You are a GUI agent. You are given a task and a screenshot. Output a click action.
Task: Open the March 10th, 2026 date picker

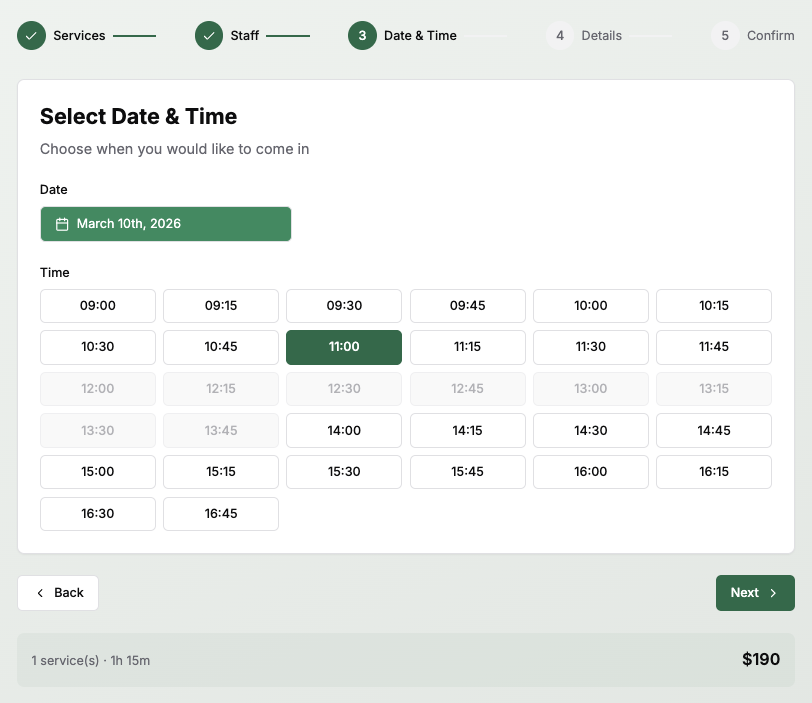tap(165, 223)
